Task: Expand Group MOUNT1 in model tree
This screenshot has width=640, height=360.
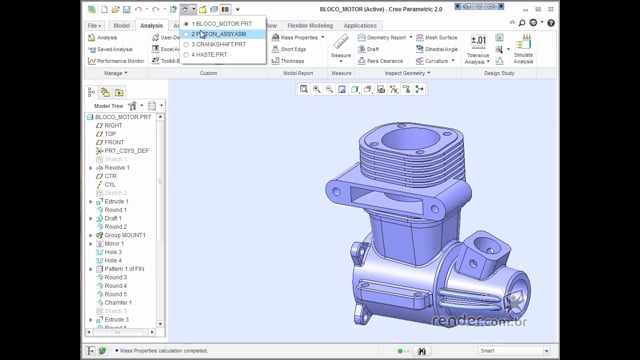Action: click(x=91, y=236)
